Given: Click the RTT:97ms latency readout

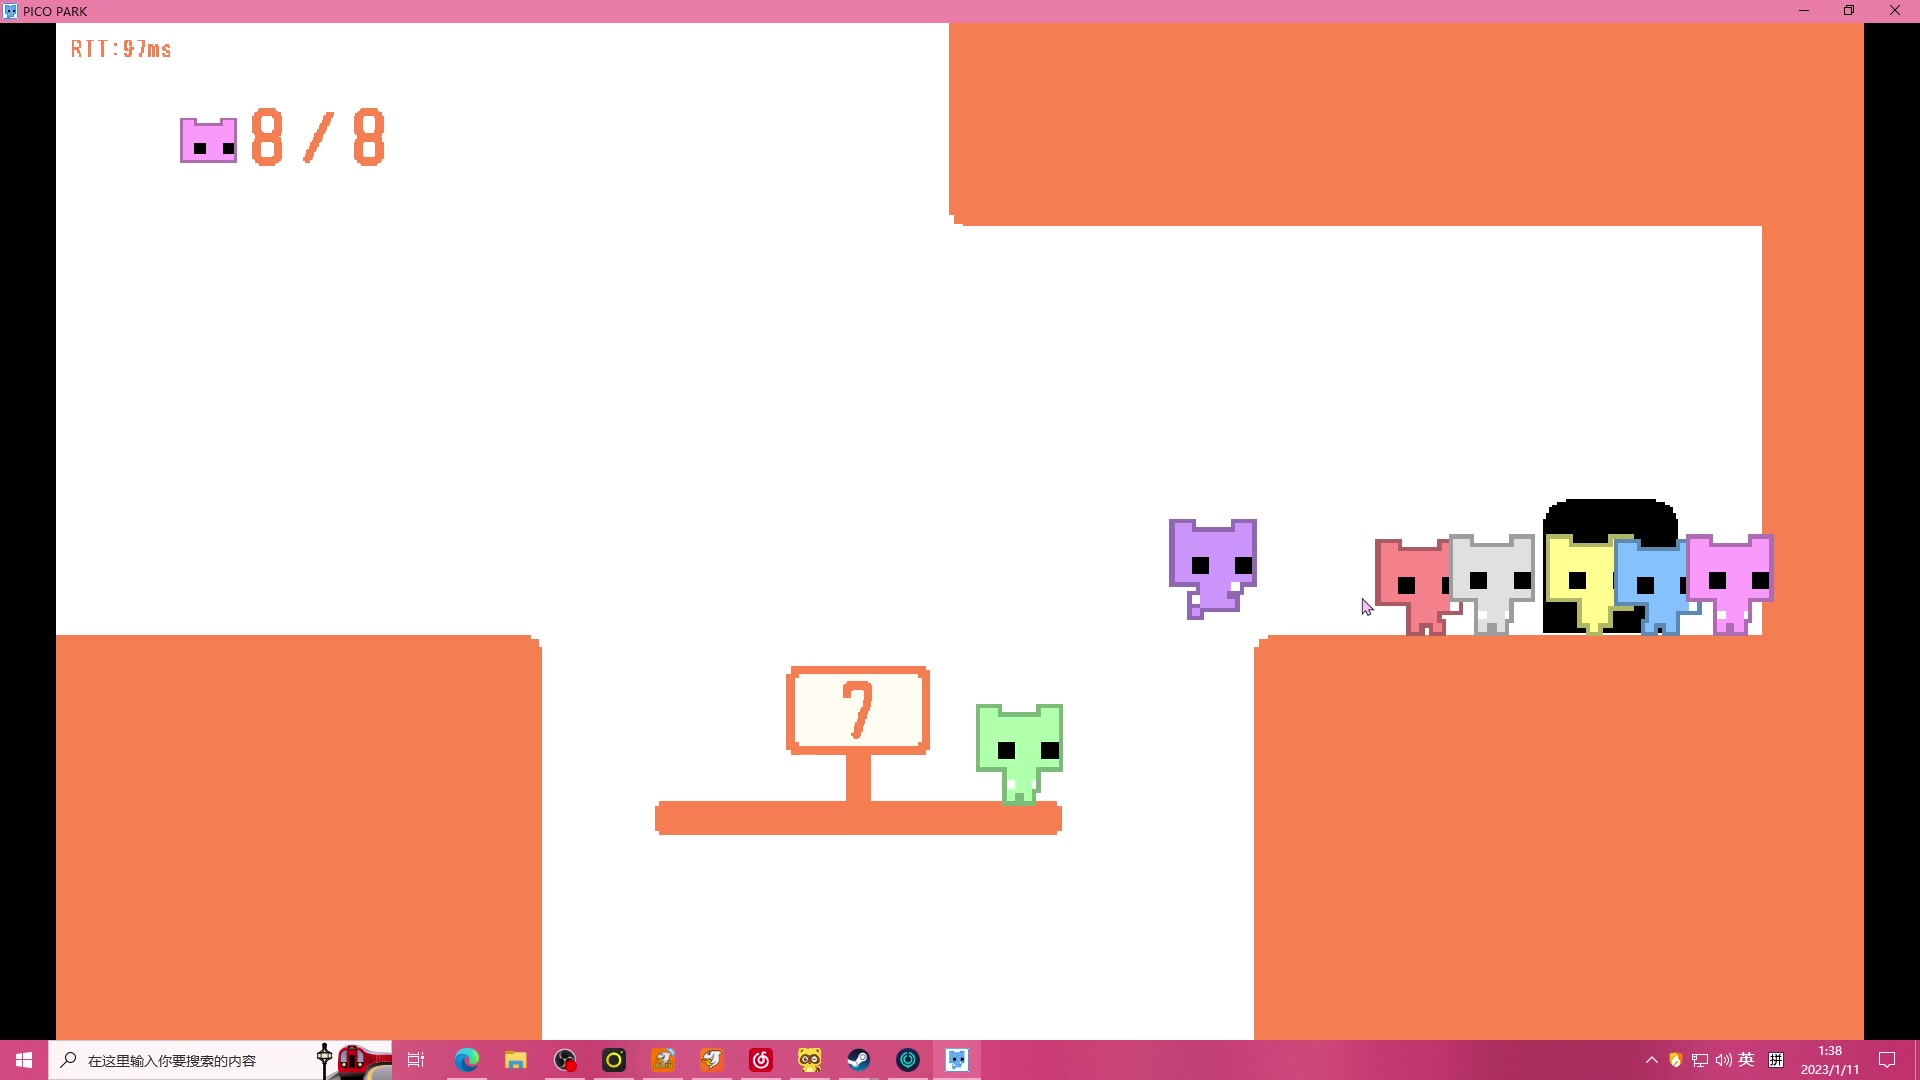Looking at the screenshot, I should (121, 49).
